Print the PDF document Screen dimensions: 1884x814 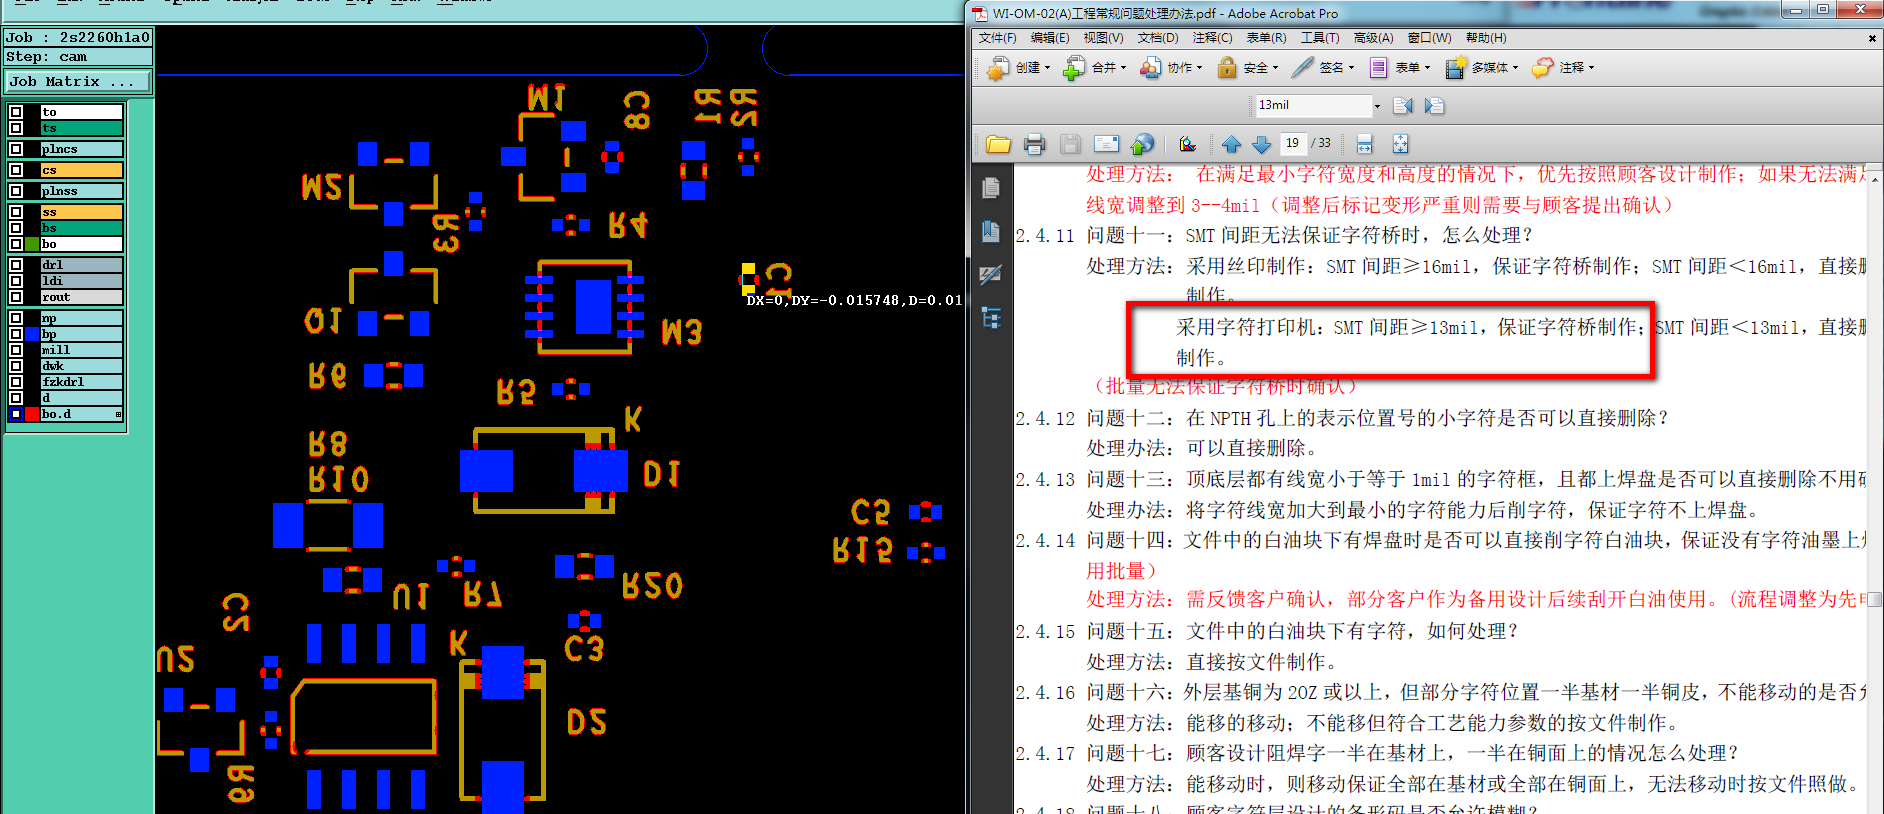click(1034, 144)
